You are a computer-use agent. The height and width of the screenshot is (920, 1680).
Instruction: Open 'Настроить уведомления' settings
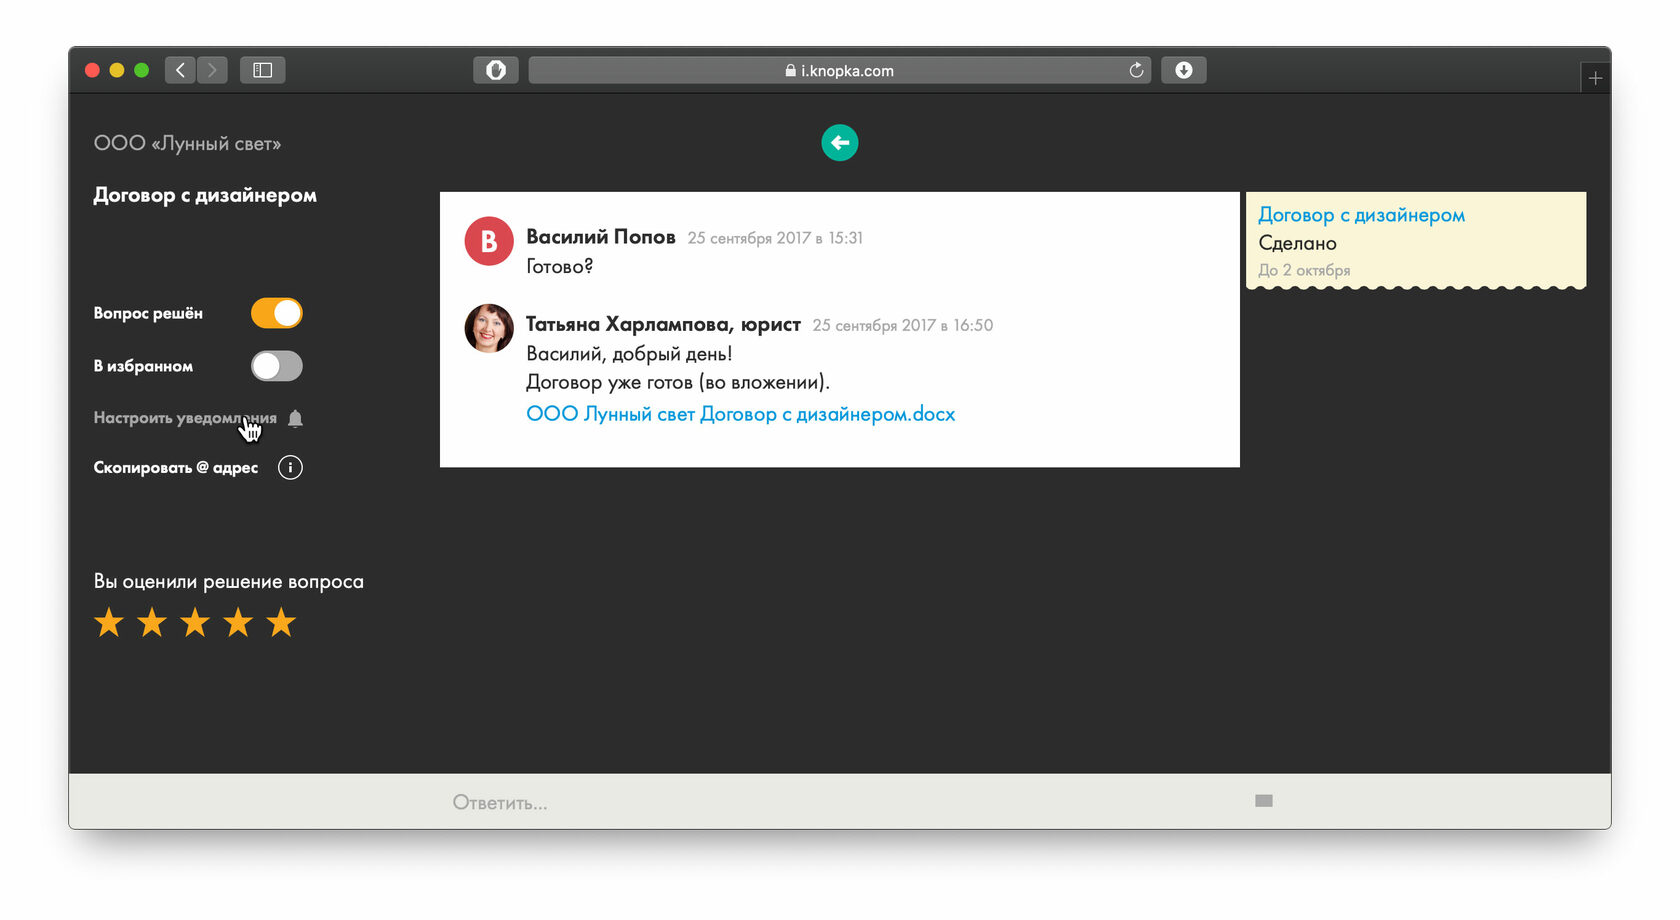click(185, 418)
